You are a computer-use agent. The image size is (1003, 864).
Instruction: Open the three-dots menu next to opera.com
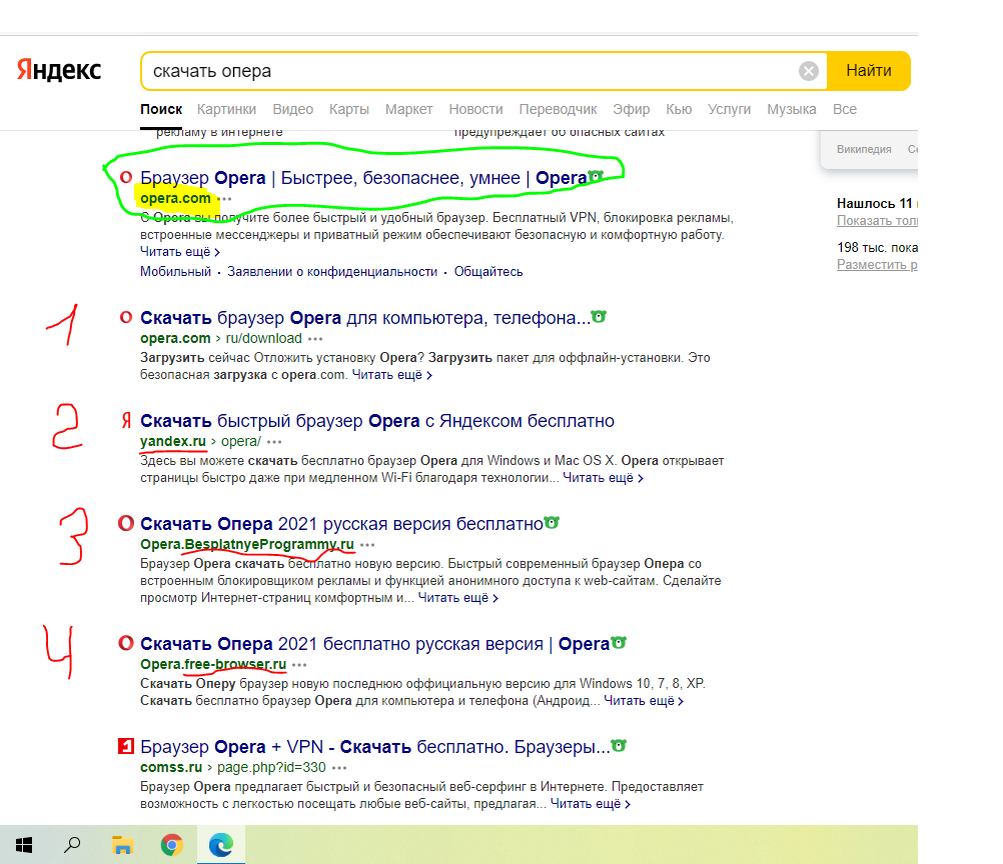coord(224,199)
